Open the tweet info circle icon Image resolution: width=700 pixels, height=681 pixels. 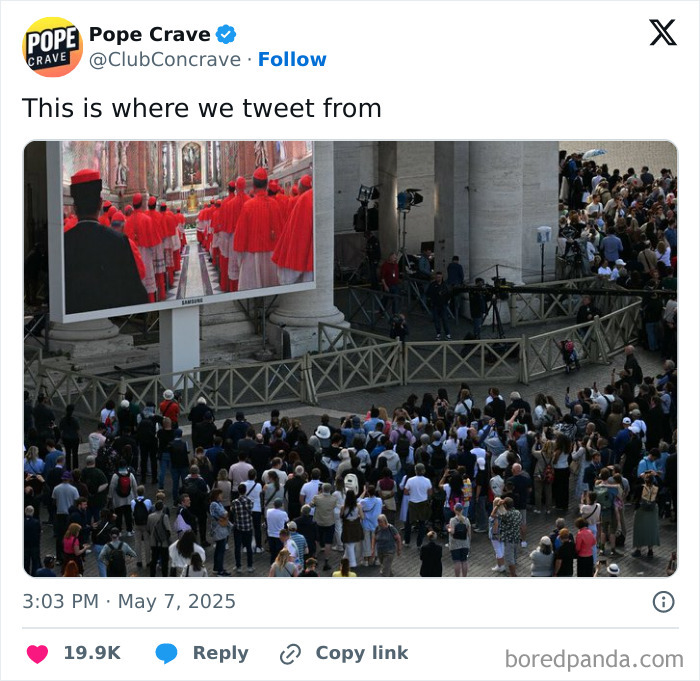pos(663,602)
